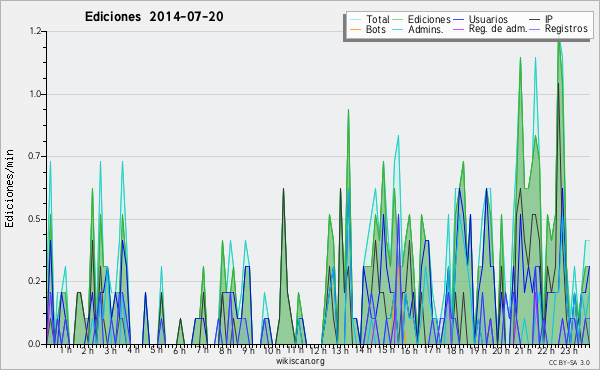Click the '23 h' x-axis label
The width and height of the screenshot is (600, 370).
[x=569, y=351]
